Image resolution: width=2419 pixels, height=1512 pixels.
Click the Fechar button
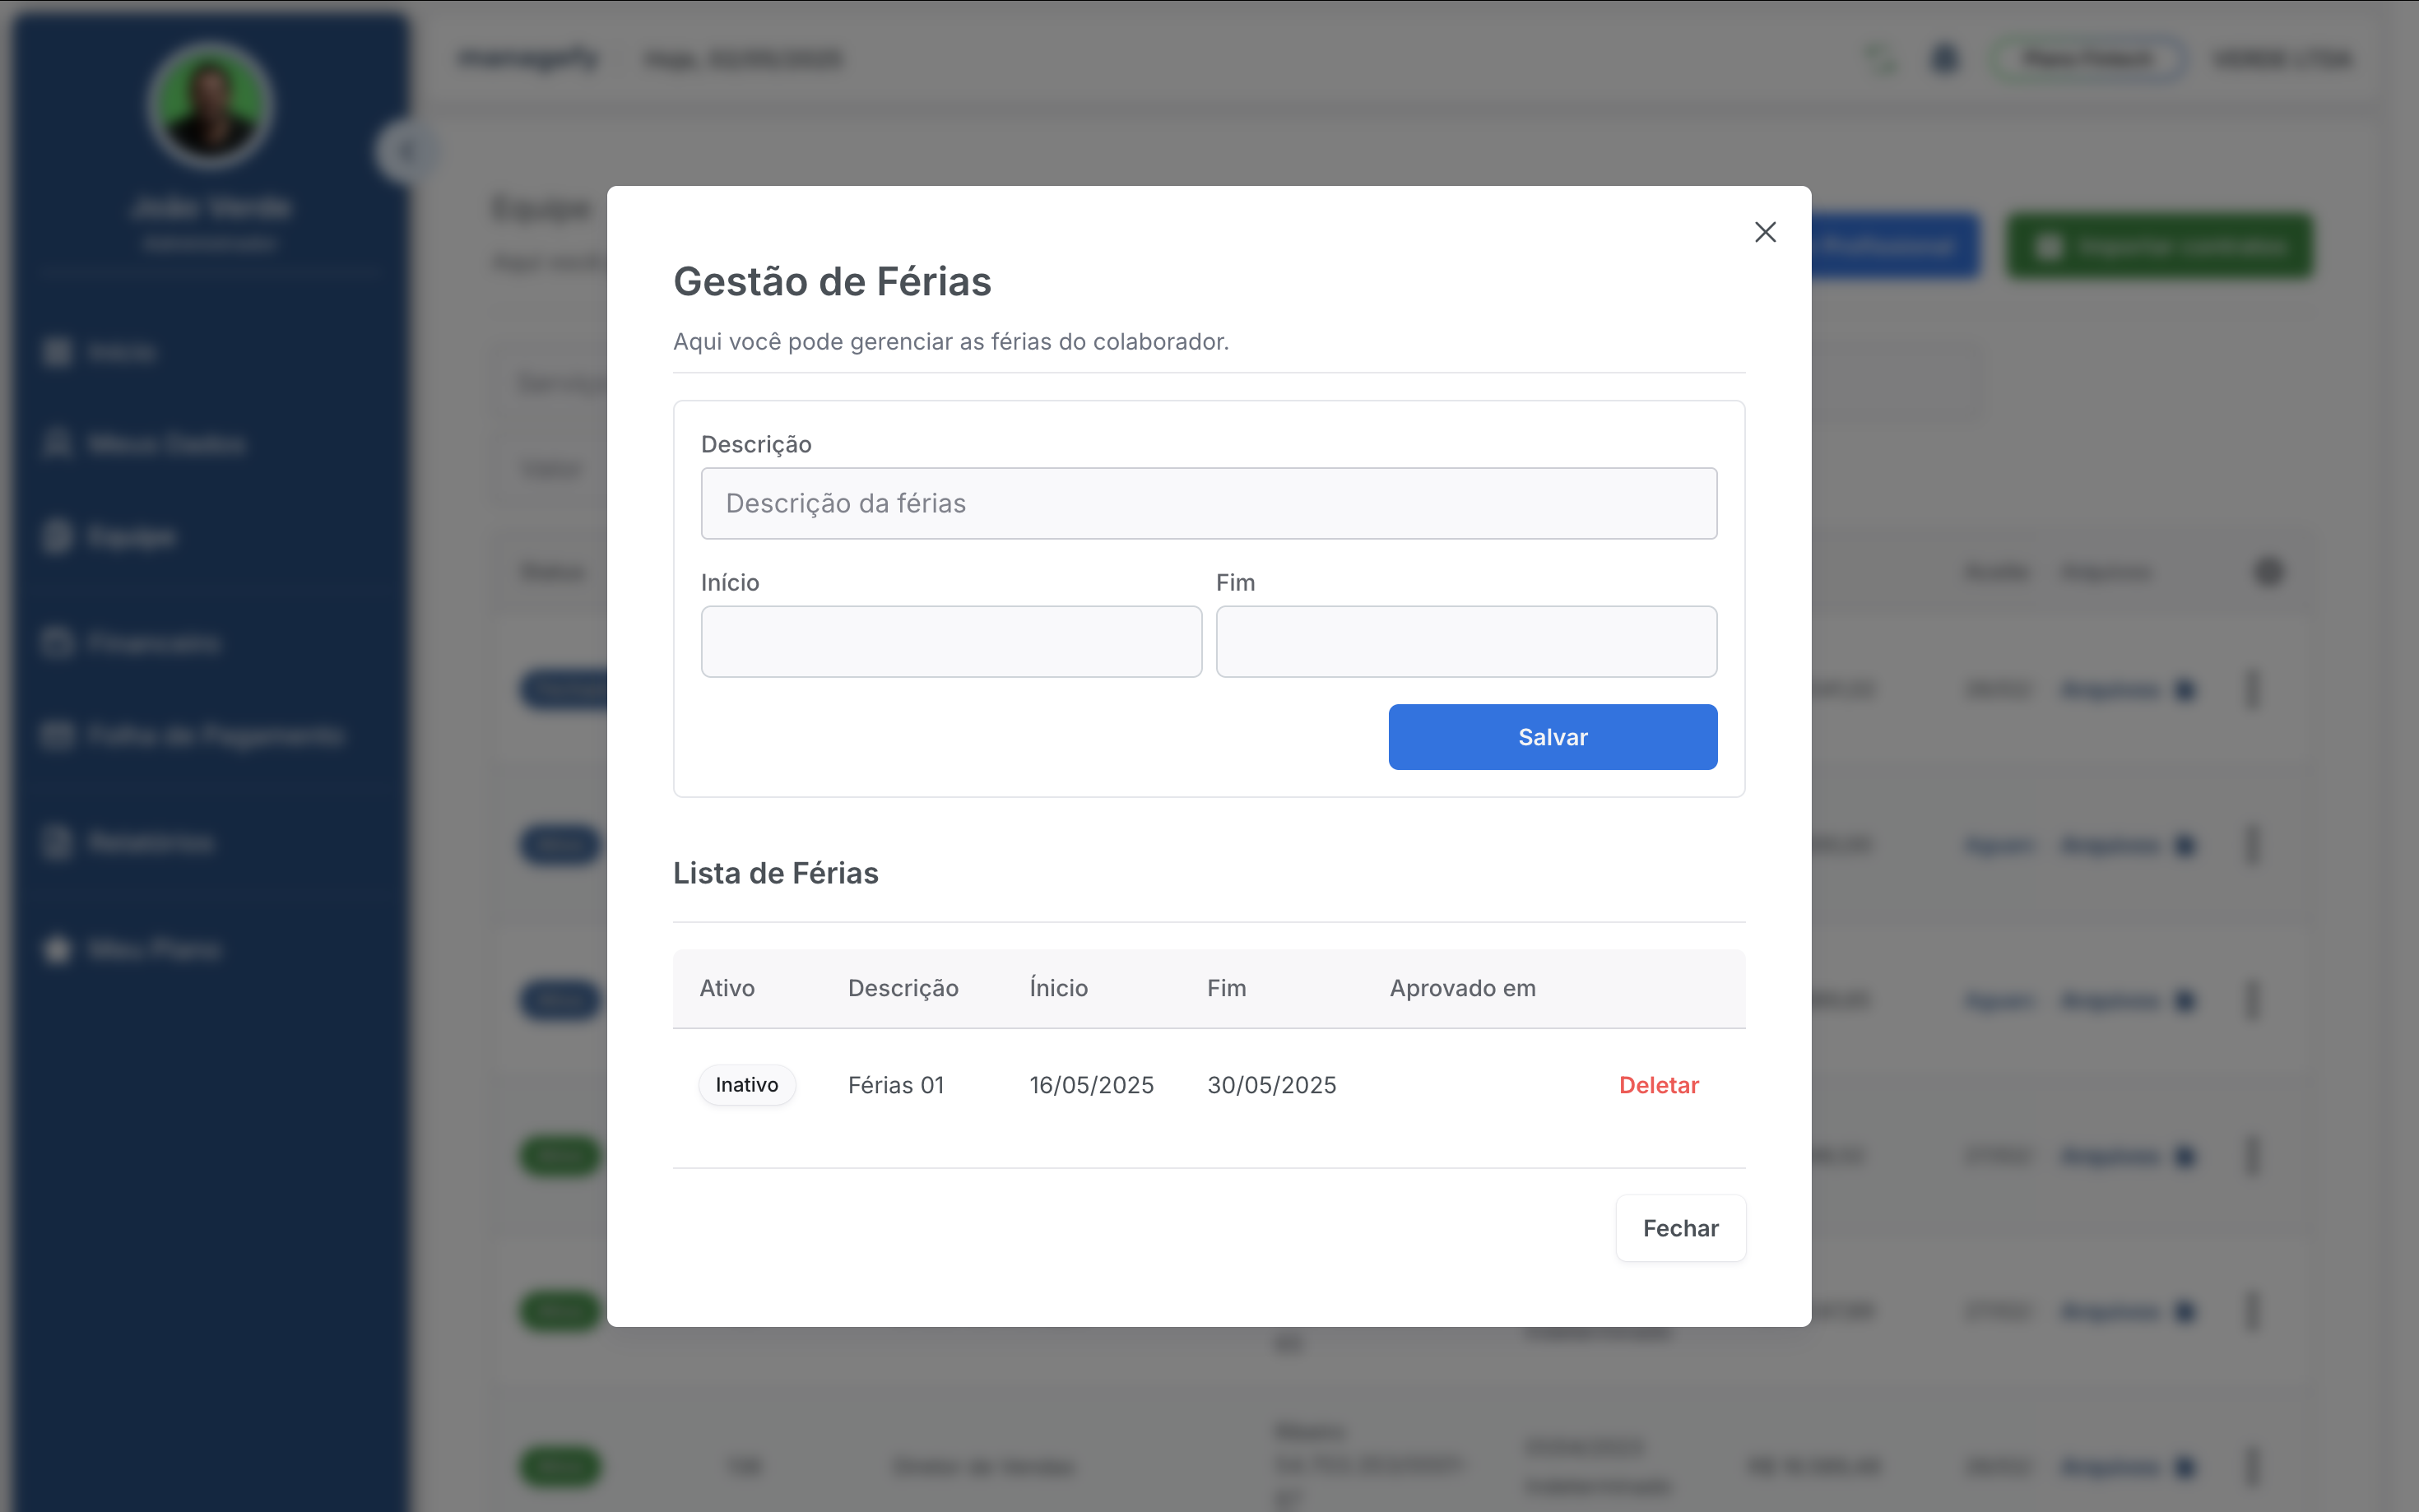coord(1680,1228)
